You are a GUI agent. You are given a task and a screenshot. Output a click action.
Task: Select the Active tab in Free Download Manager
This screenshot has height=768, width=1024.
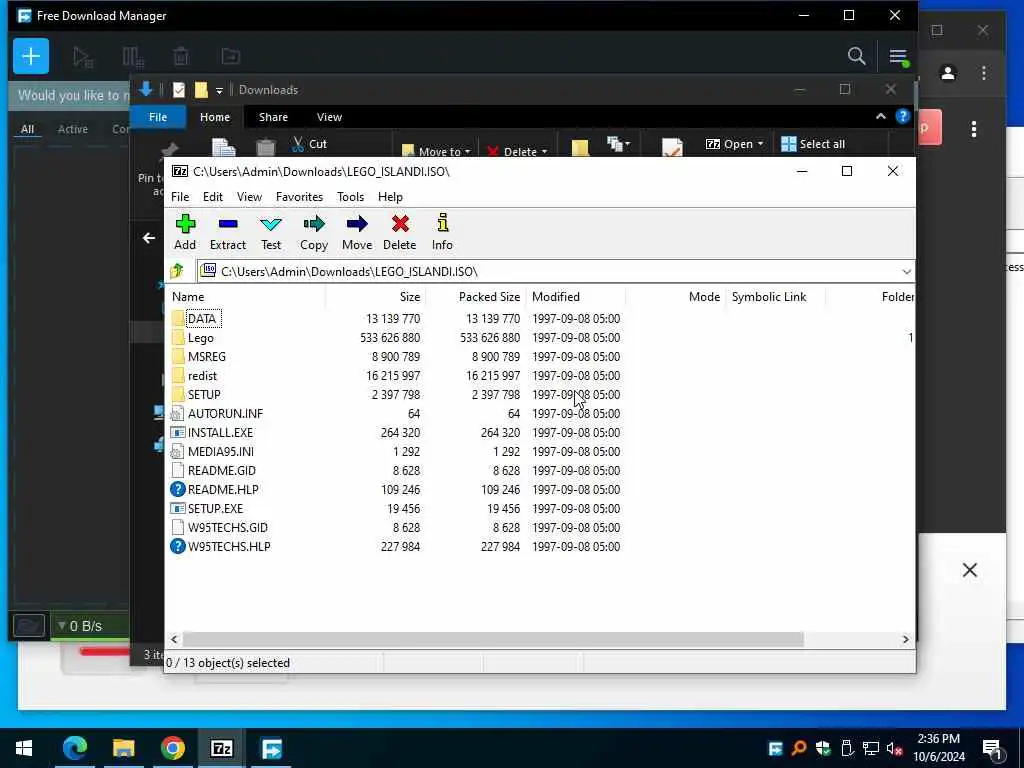72,129
